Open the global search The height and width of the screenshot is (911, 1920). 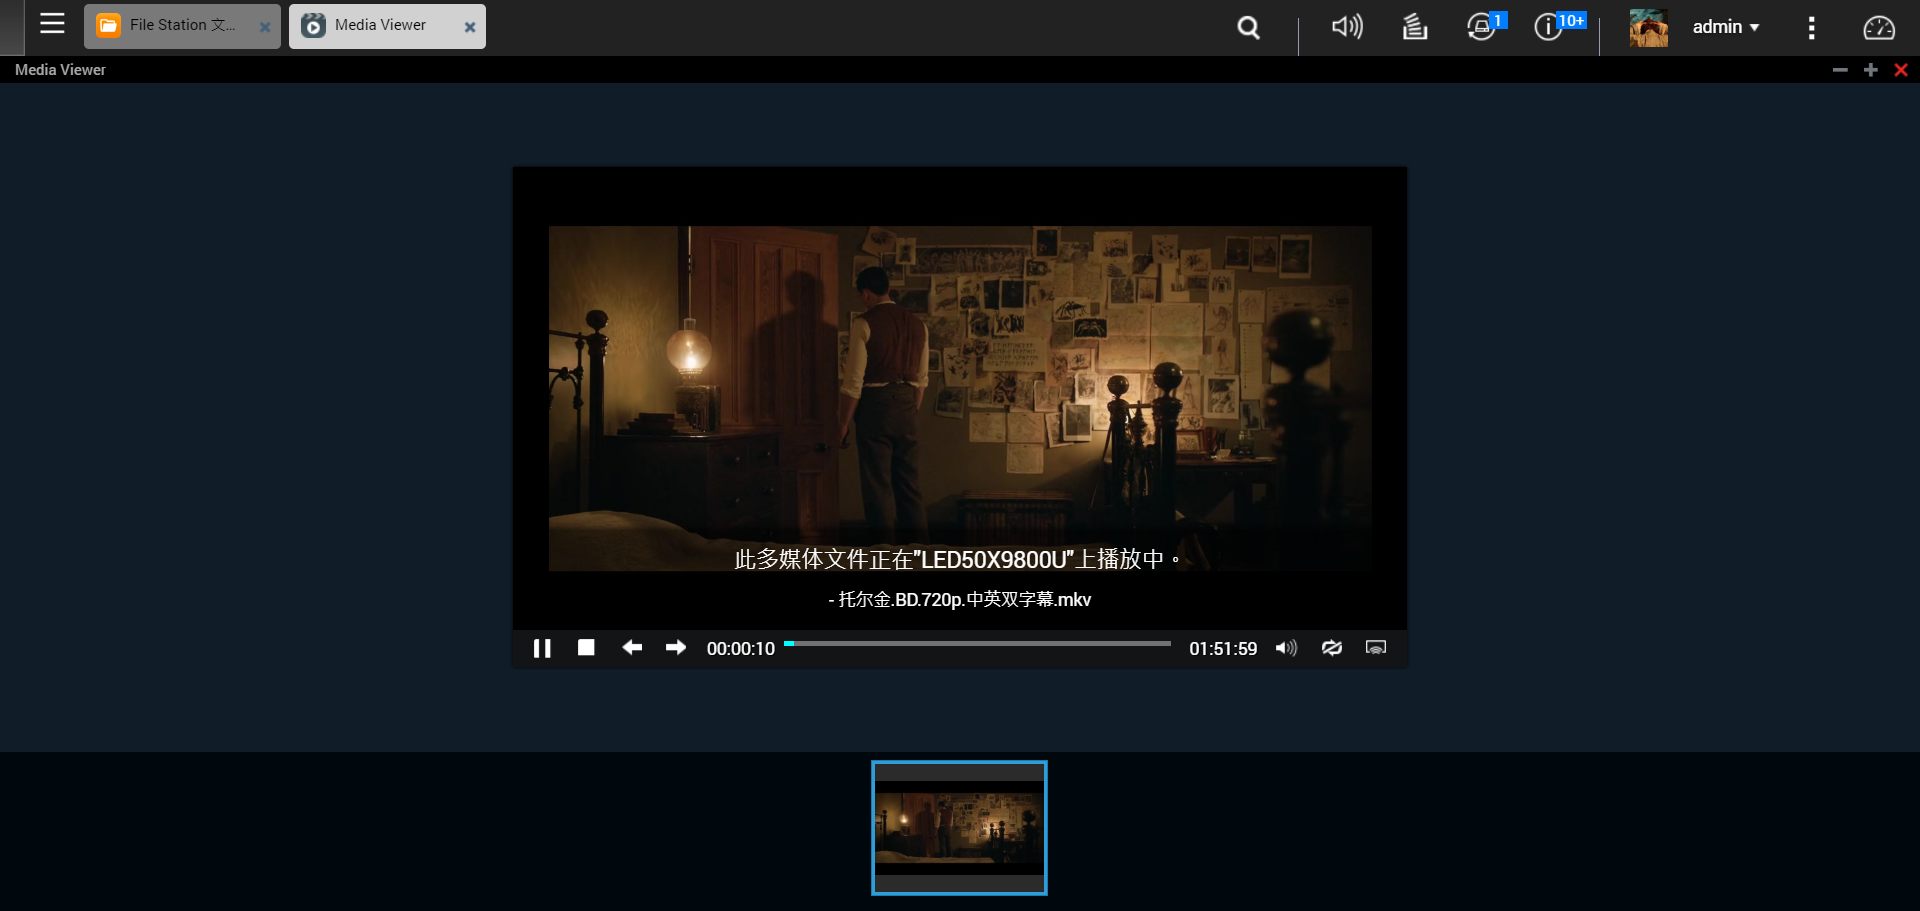click(x=1247, y=27)
